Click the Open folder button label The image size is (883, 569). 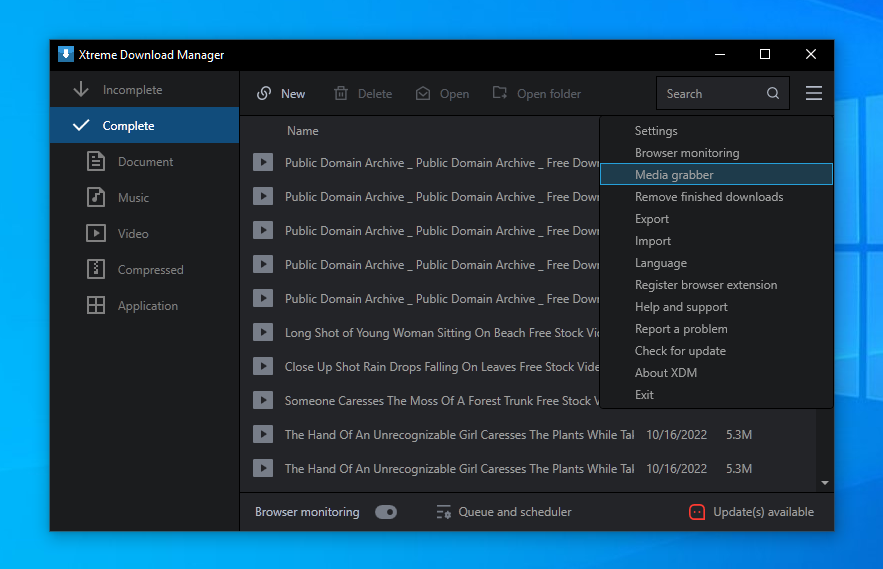click(548, 94)
